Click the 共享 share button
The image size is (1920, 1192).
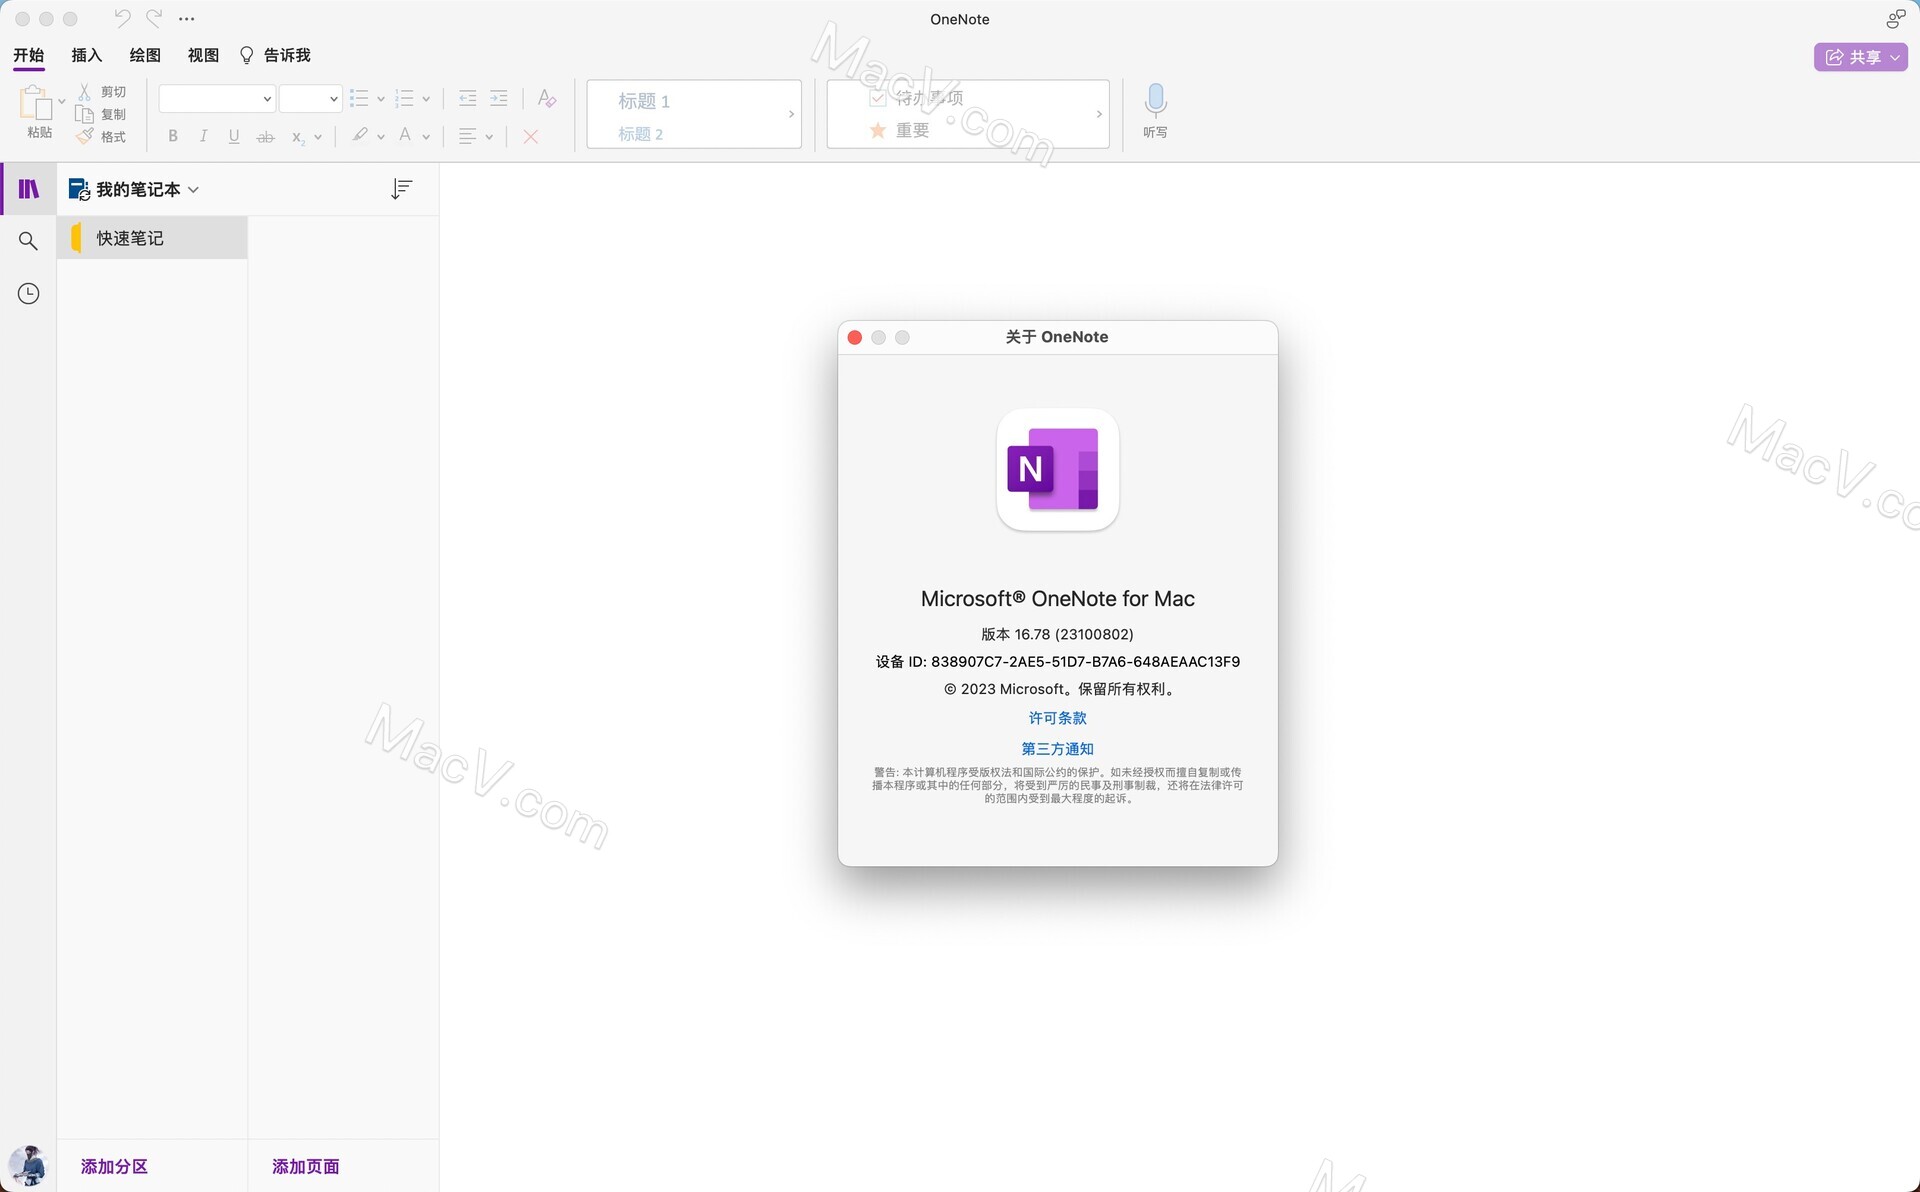[1860, 57]
